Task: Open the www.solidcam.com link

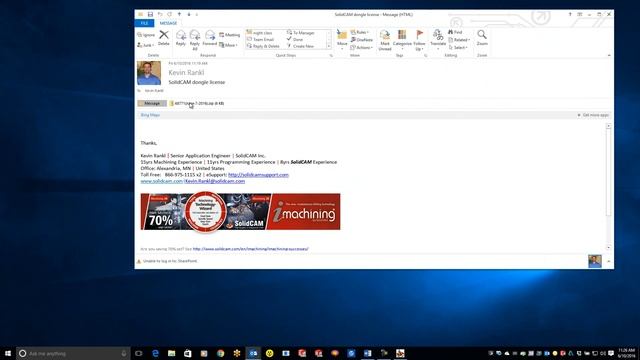Action: coord(162,181)
